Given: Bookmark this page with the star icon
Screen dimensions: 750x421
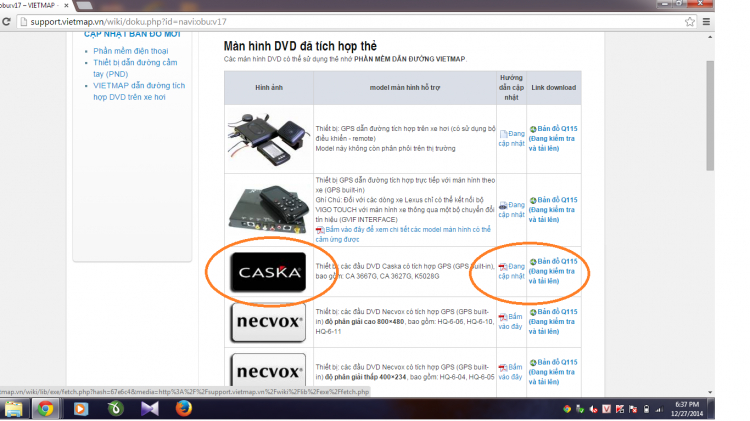Looking at the screenshot, I should point(689,22).
